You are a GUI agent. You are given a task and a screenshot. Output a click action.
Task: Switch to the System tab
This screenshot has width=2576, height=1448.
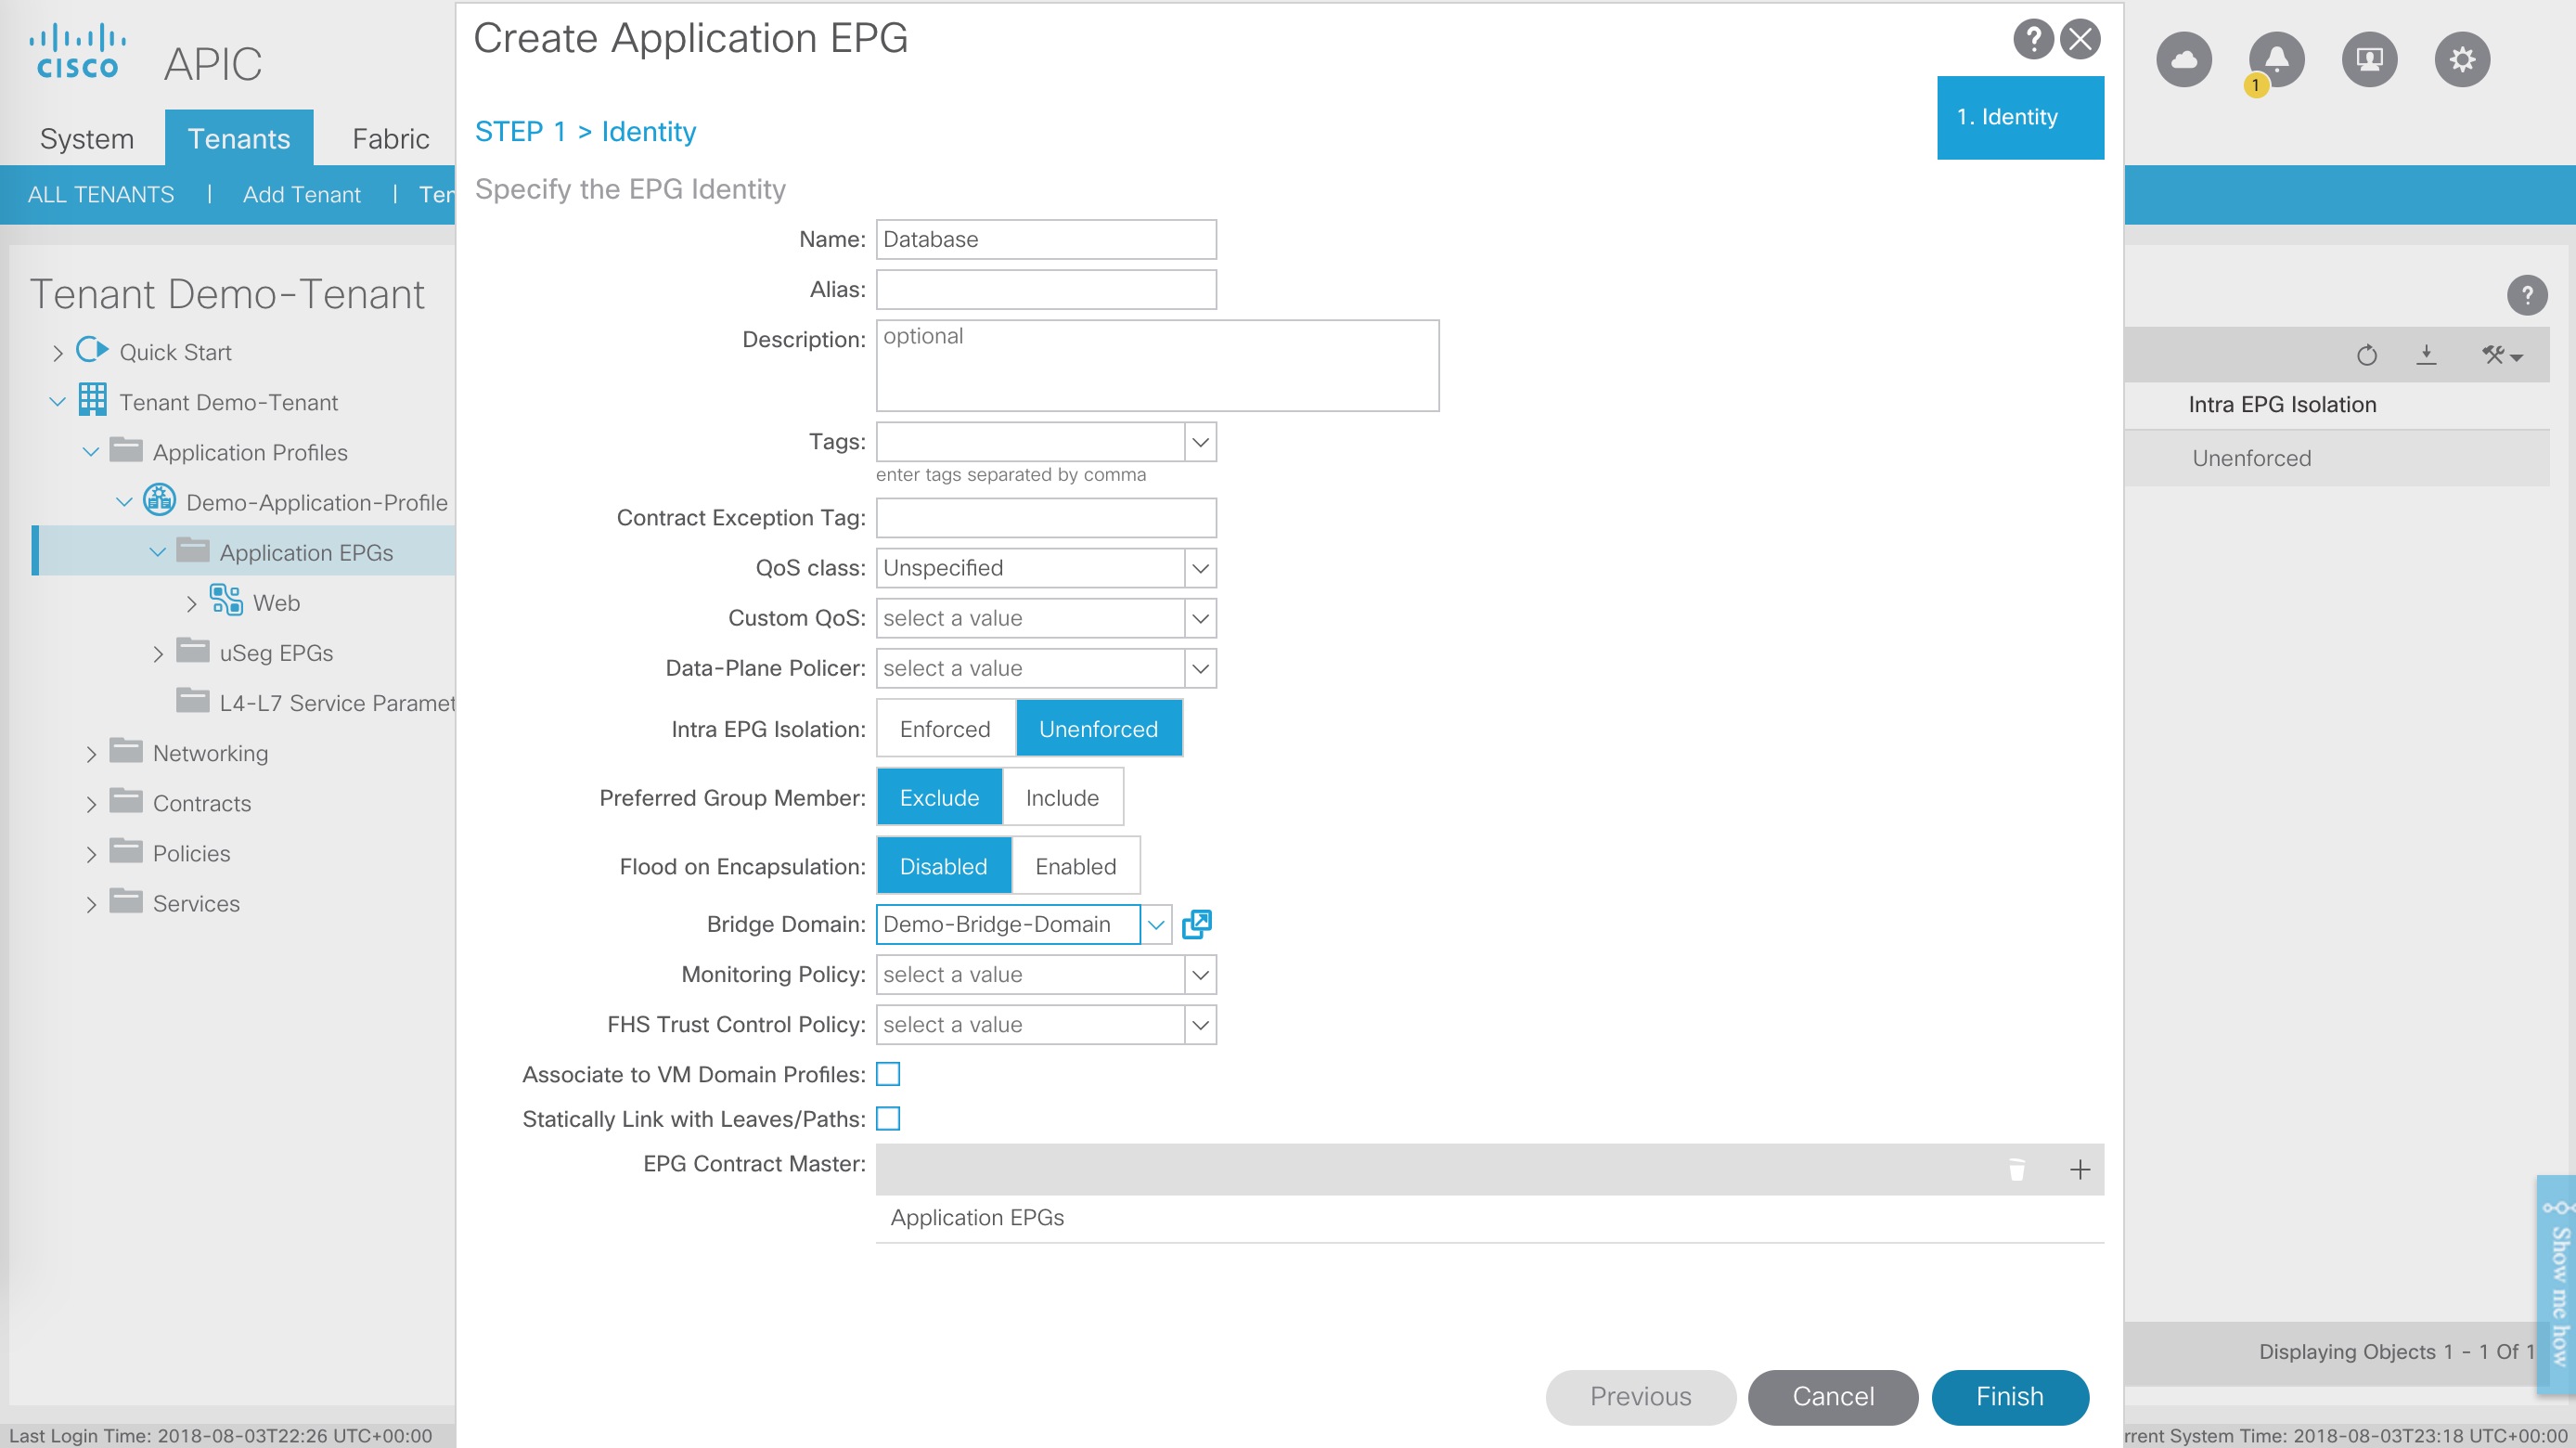(x=86, y=138)
